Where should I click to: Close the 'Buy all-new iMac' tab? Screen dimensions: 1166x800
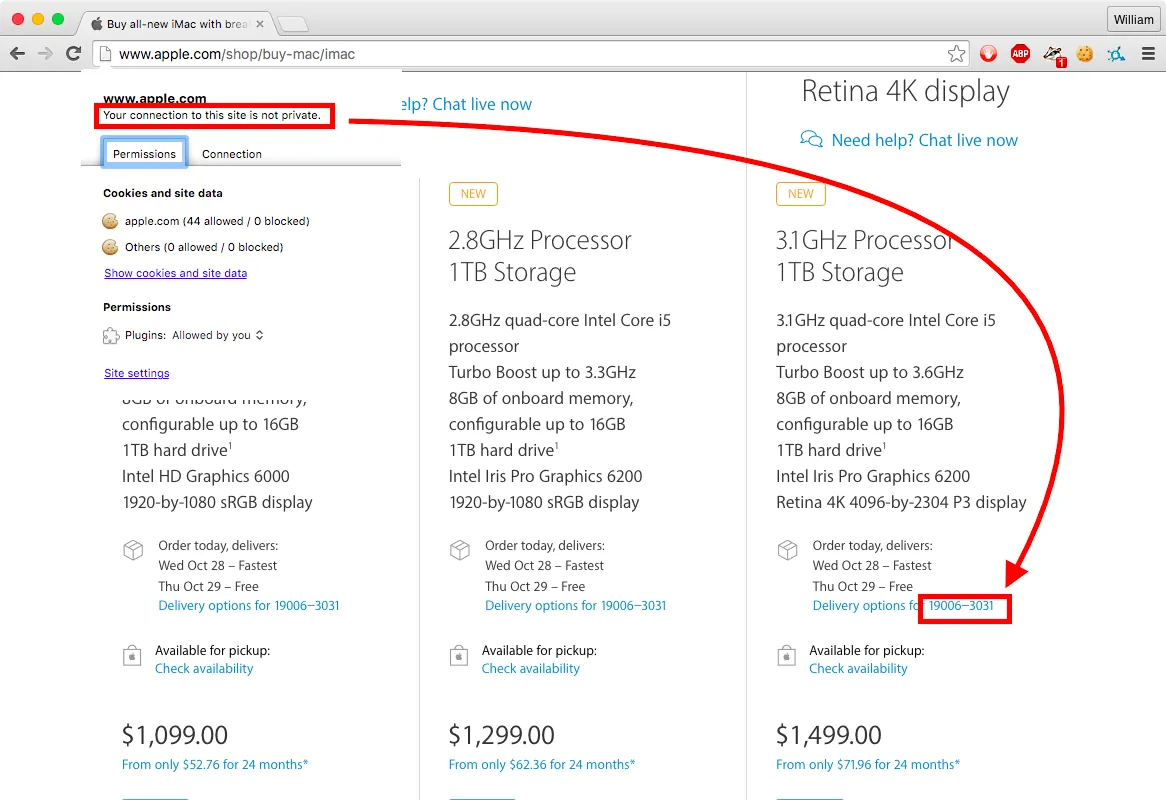pos(260,24)
